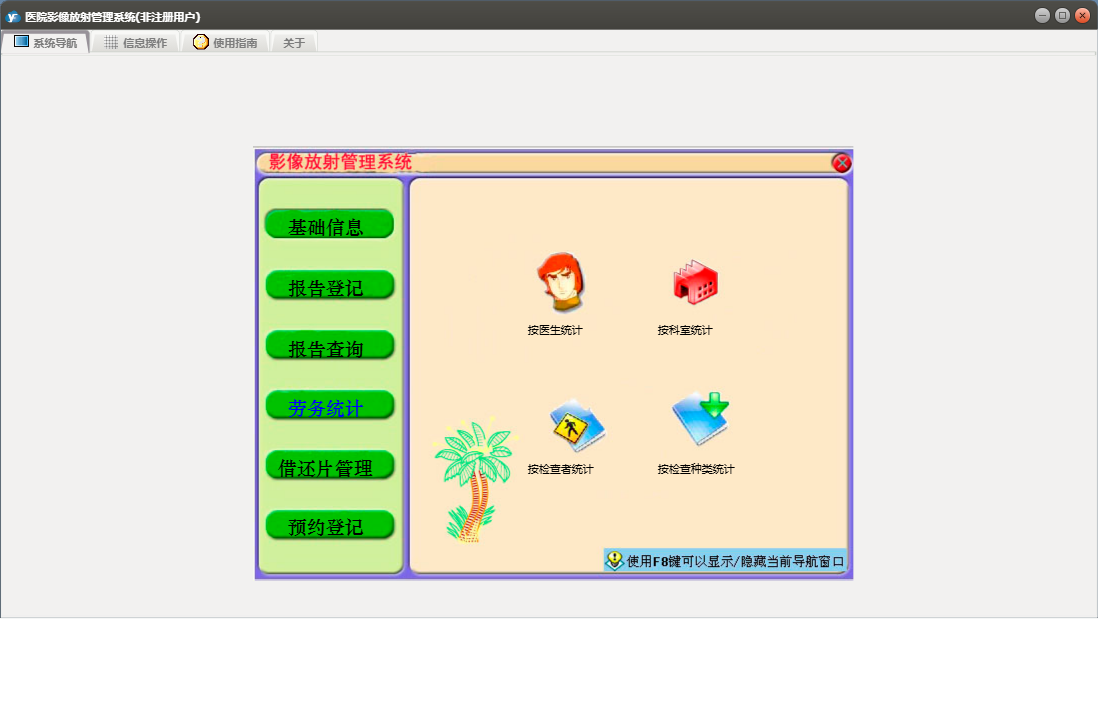This screenshot has height=713, width=1098.
Task: Select the 基础信息 sidebar button
Action: tap(329, 225)
